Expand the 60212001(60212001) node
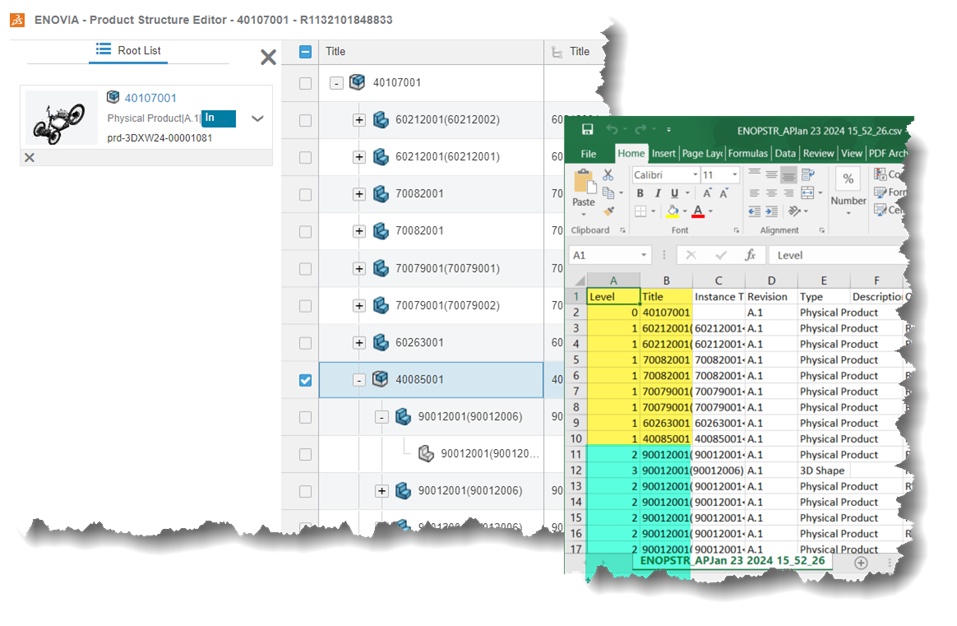The height and width of the screenshot is (626, 957). click(359, 157)
